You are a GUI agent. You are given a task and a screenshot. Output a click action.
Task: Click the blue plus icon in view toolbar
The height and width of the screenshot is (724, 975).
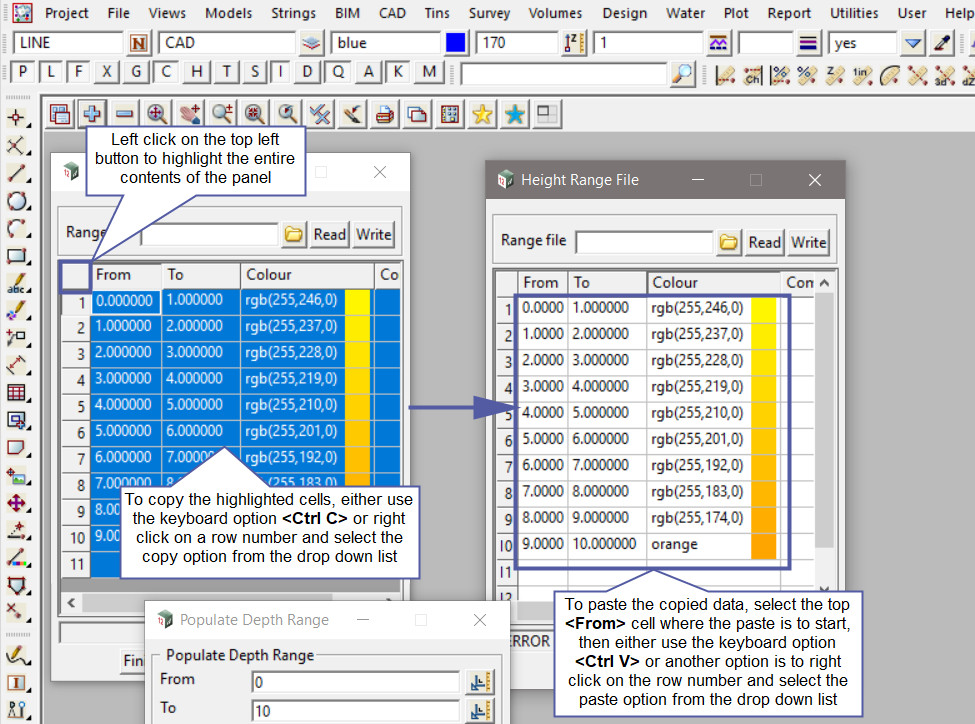(x=92, y=114)
